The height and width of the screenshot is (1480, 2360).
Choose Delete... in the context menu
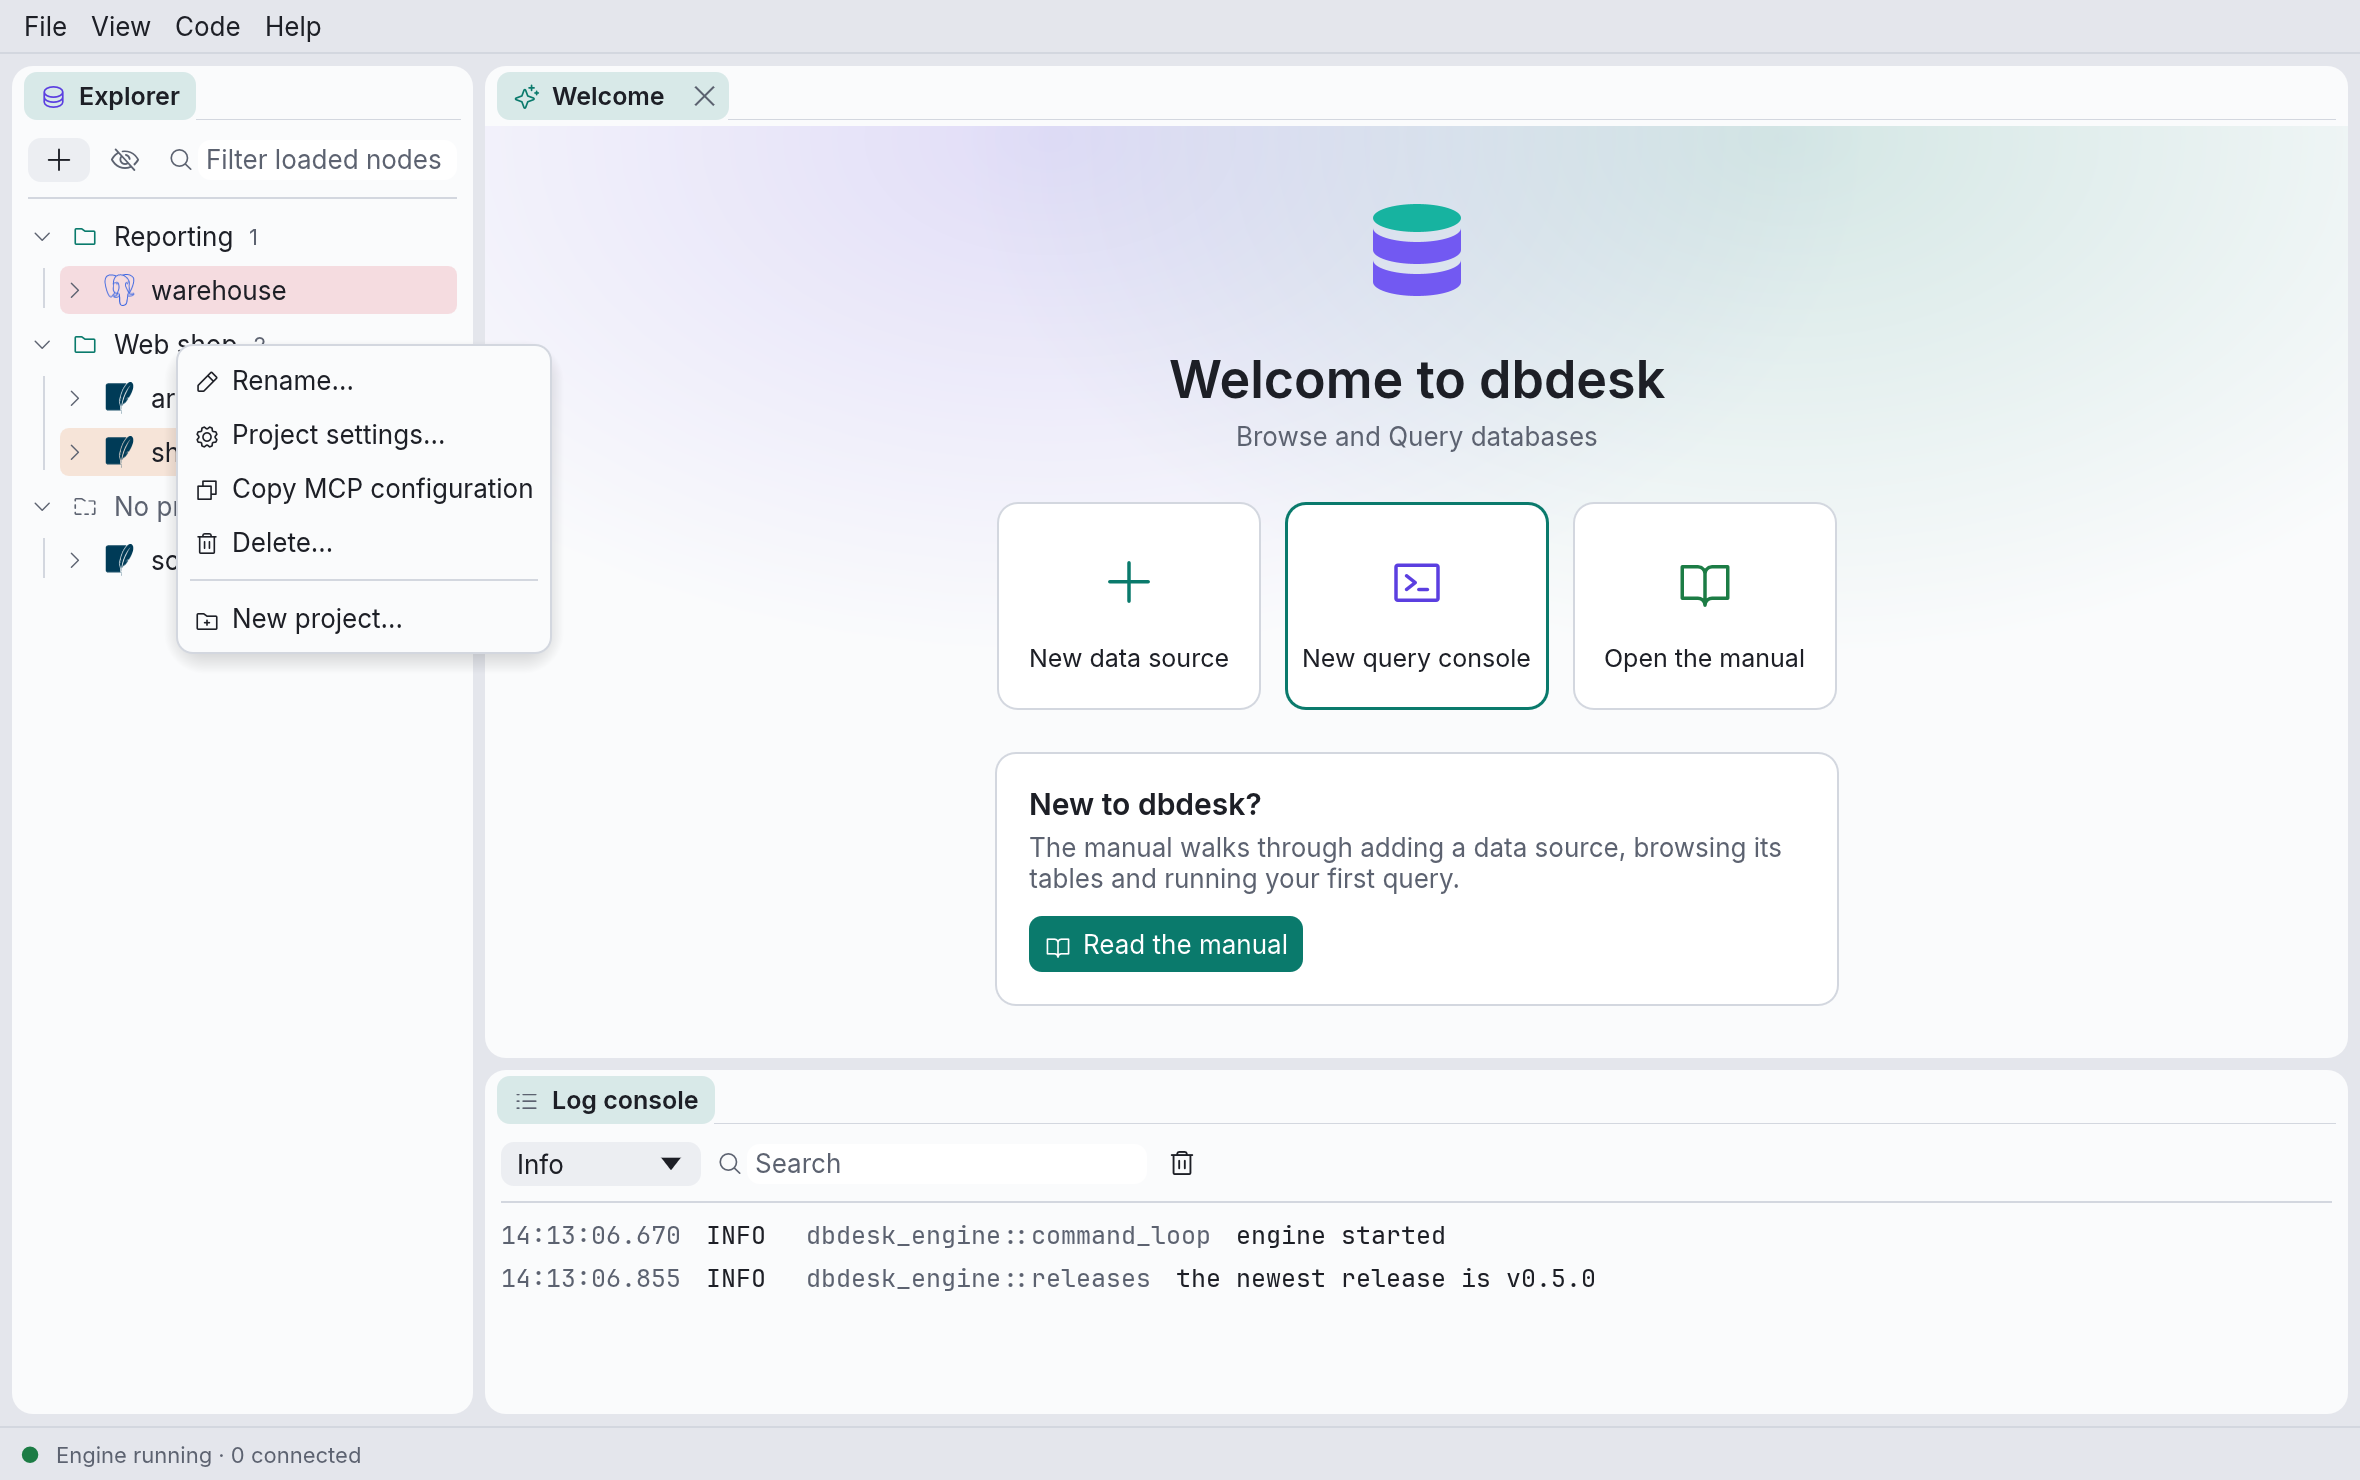click(364, 543)
